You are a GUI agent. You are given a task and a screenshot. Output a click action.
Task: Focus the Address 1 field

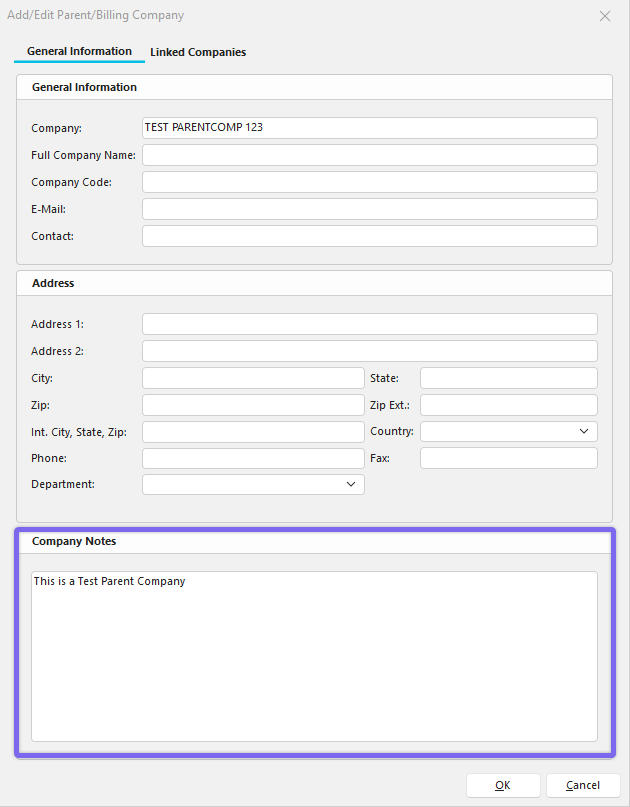coord(369,324)
